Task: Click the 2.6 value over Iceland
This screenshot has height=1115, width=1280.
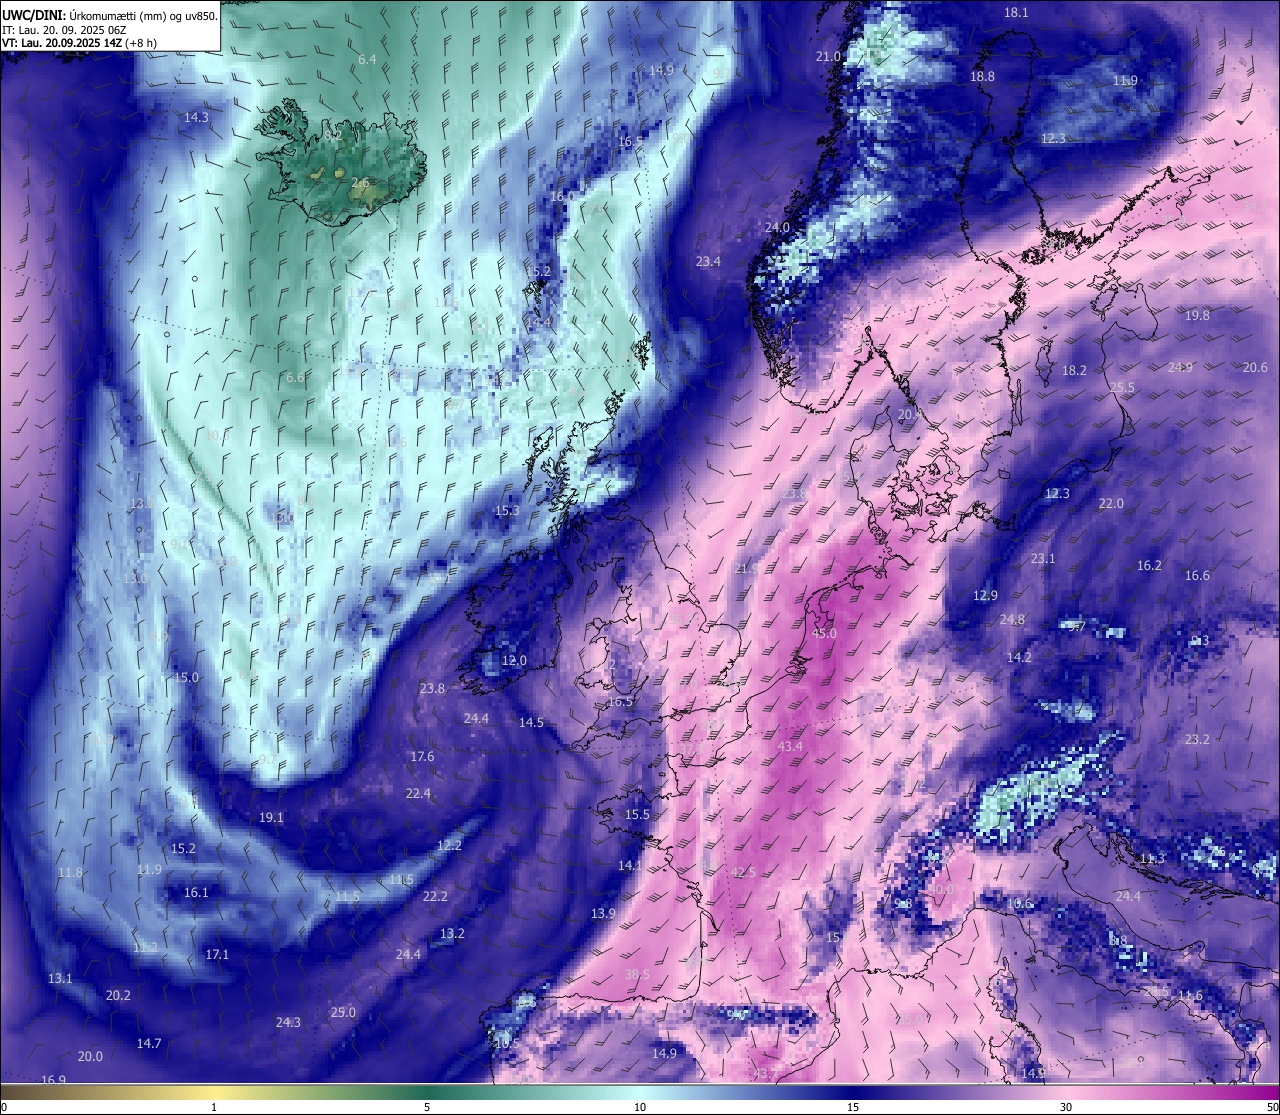Action: (360, 182)
